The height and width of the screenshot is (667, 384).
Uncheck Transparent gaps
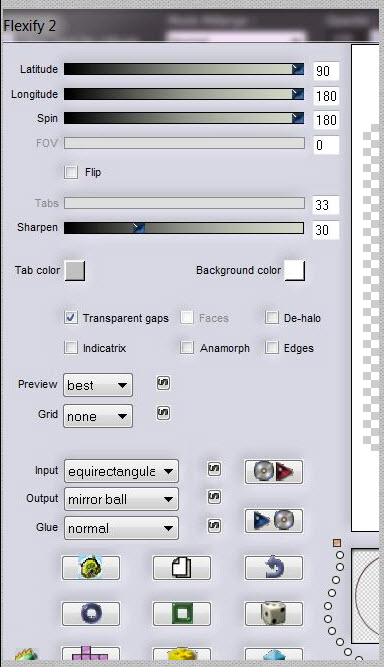coord(71,317)
